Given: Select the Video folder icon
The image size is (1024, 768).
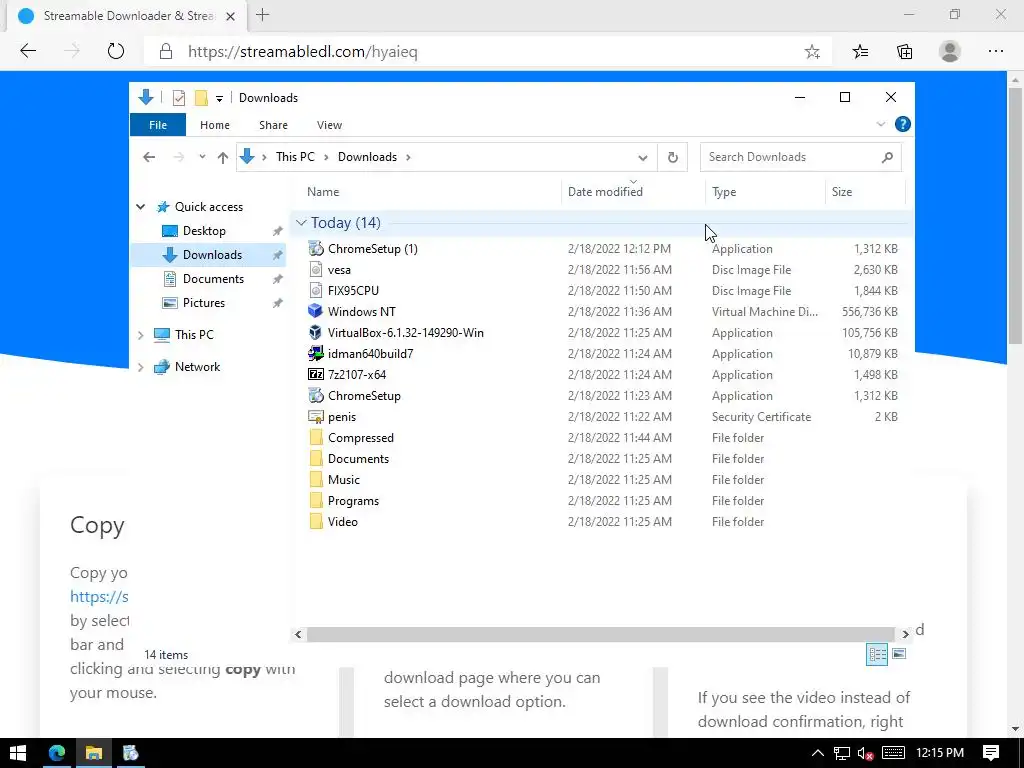Looking at the screenshot, I should [x=316, y=521].
